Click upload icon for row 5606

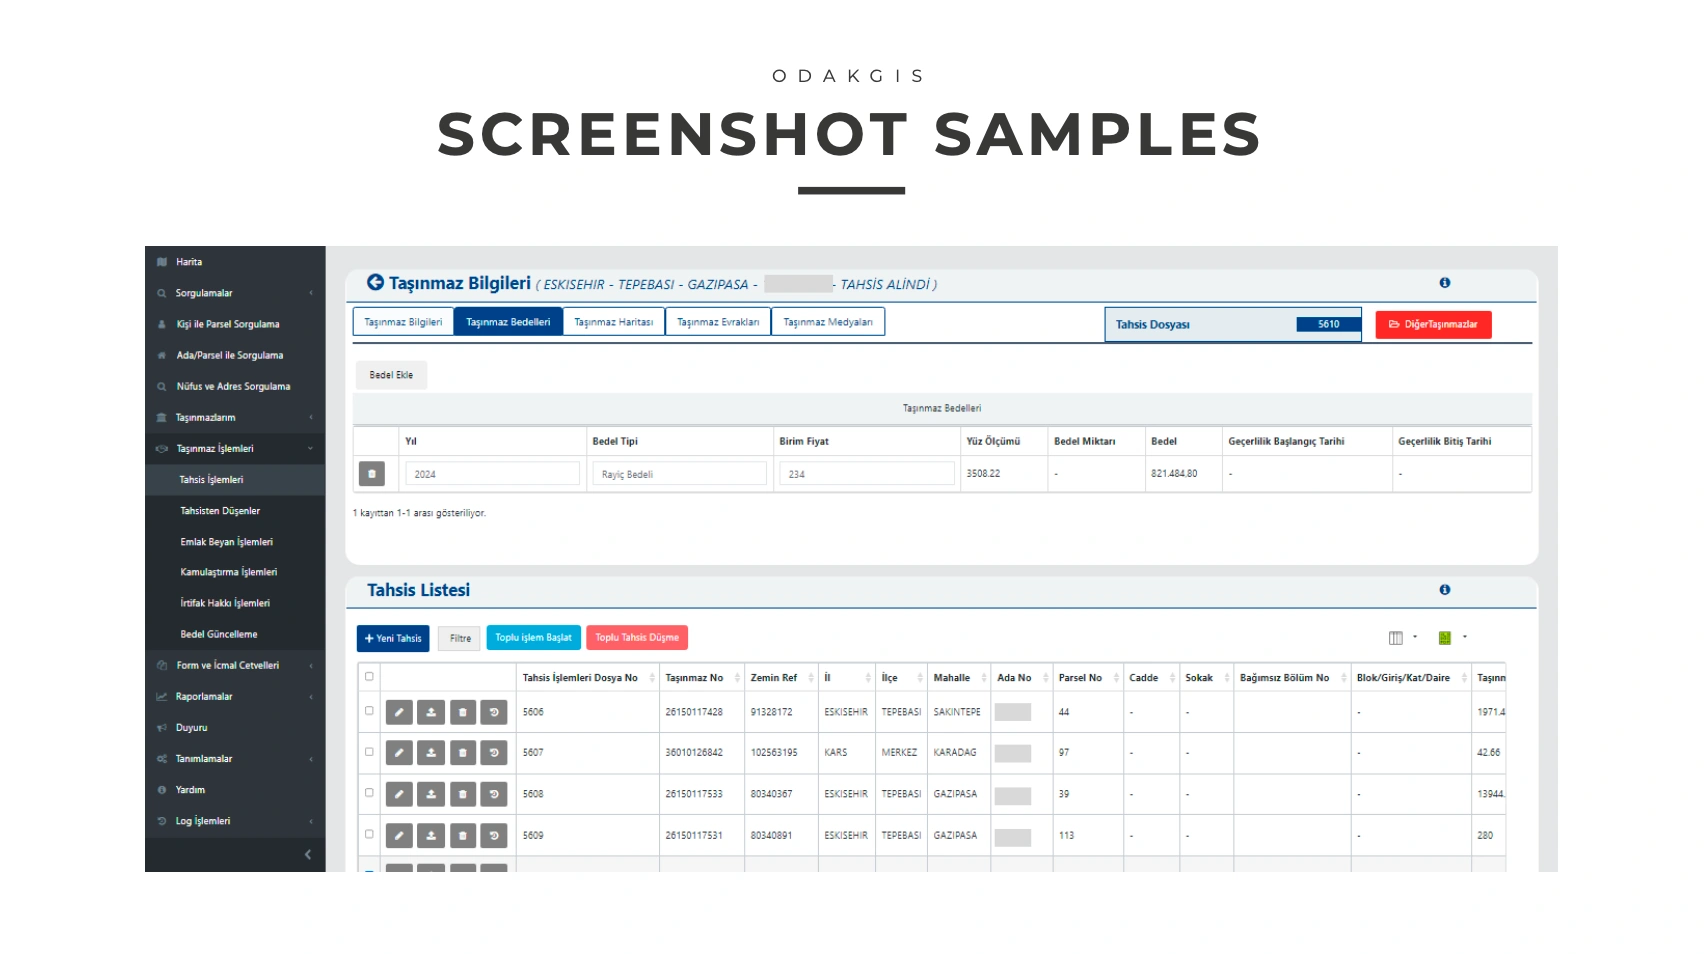pos(431,712)
